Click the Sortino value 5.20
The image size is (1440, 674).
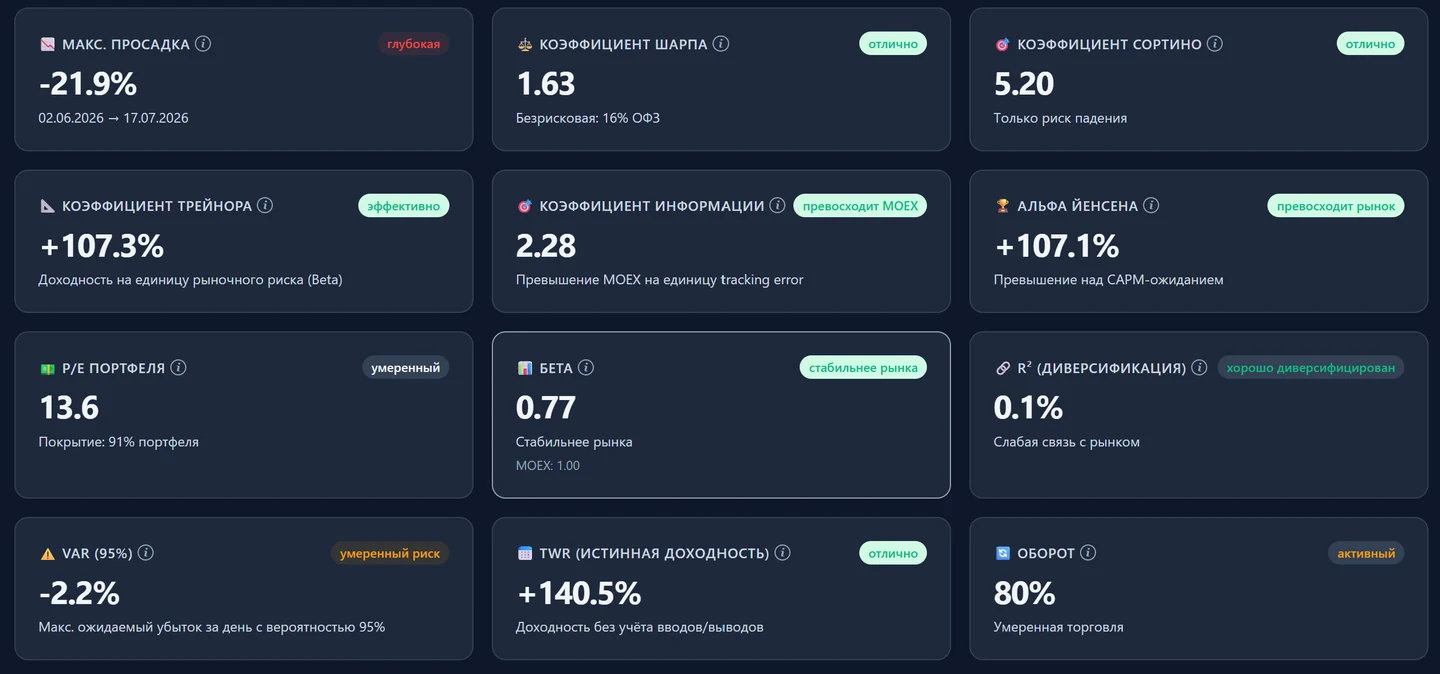[1024, 84]
